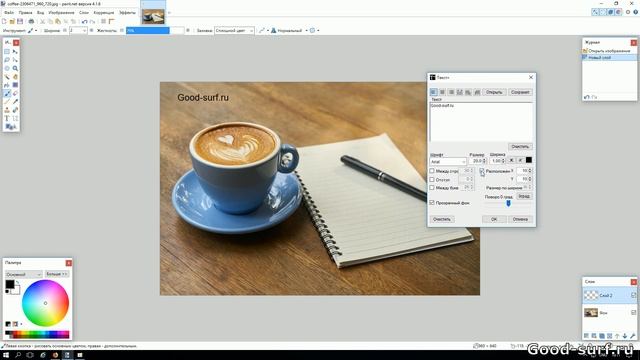The height and width of the screenshot is (360, 640).
Task: Open the 'Вид' menu
Action: (40, 13)
